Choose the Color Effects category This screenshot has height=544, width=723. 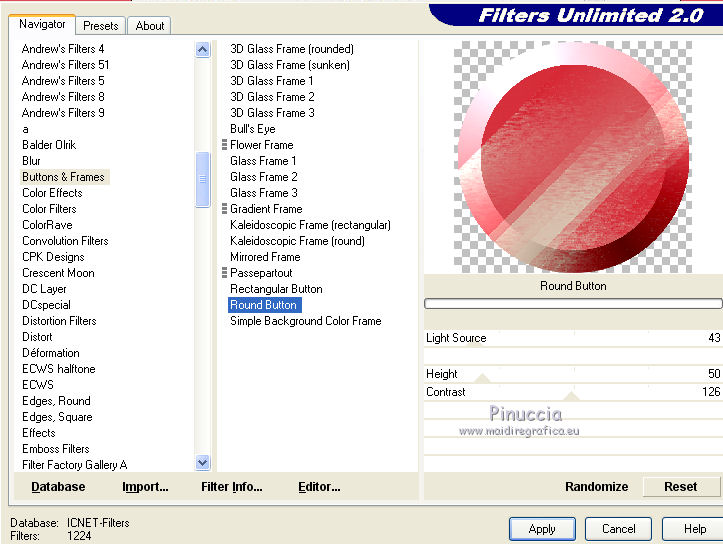(52, 193)
